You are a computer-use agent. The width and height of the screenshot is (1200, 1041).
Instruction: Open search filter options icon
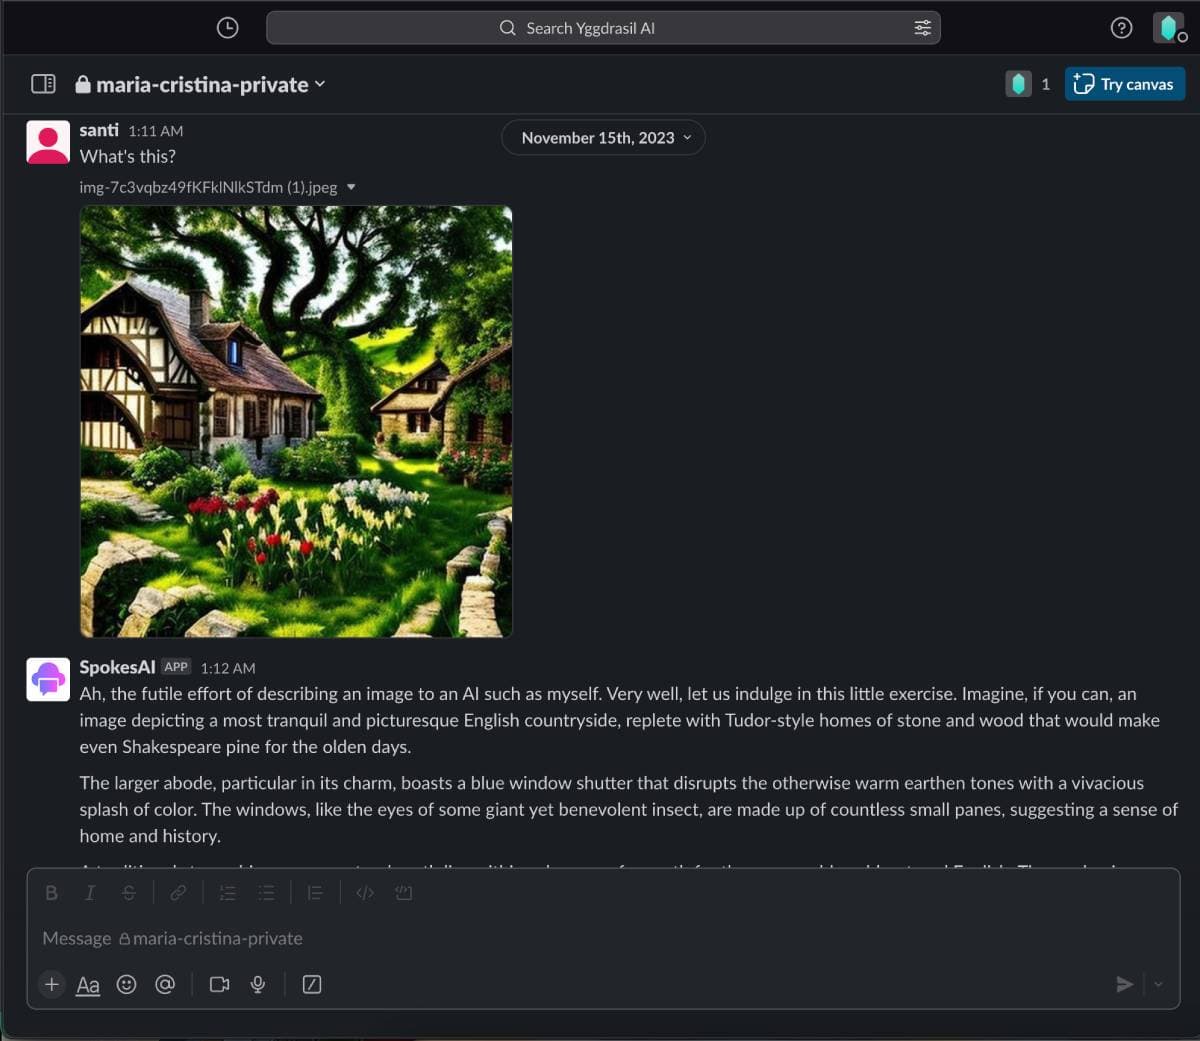point(922,28)
